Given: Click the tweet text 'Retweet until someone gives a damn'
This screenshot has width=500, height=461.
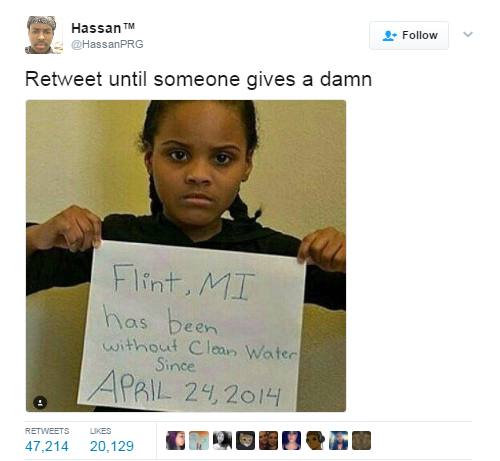Looking at the screenshot, I should click(198, 80).
